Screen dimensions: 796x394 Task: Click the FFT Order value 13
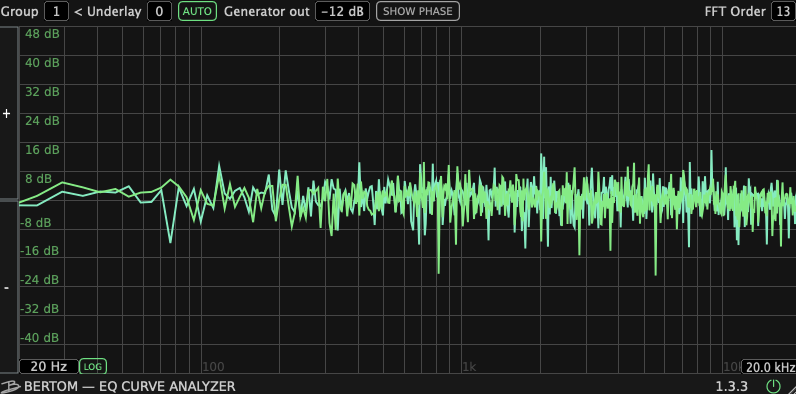[783, 11]
